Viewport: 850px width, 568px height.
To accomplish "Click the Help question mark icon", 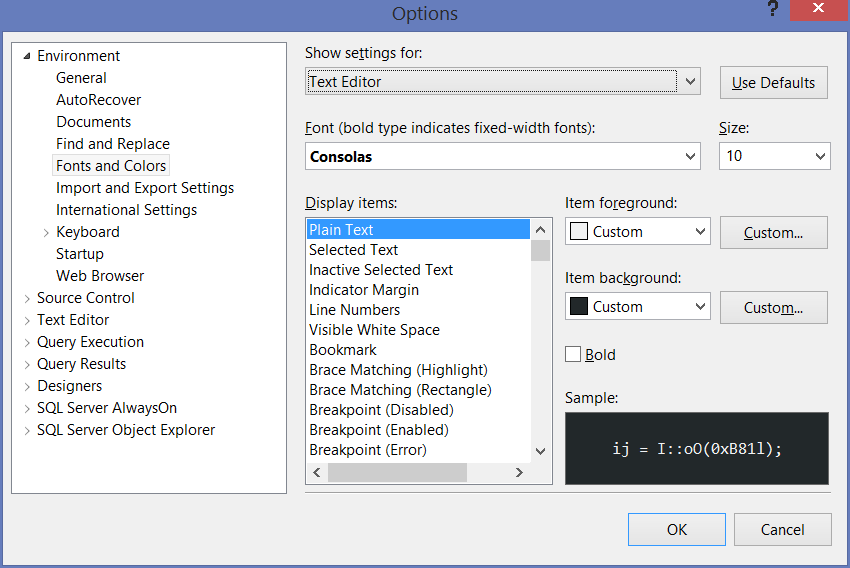I will 772,10.
